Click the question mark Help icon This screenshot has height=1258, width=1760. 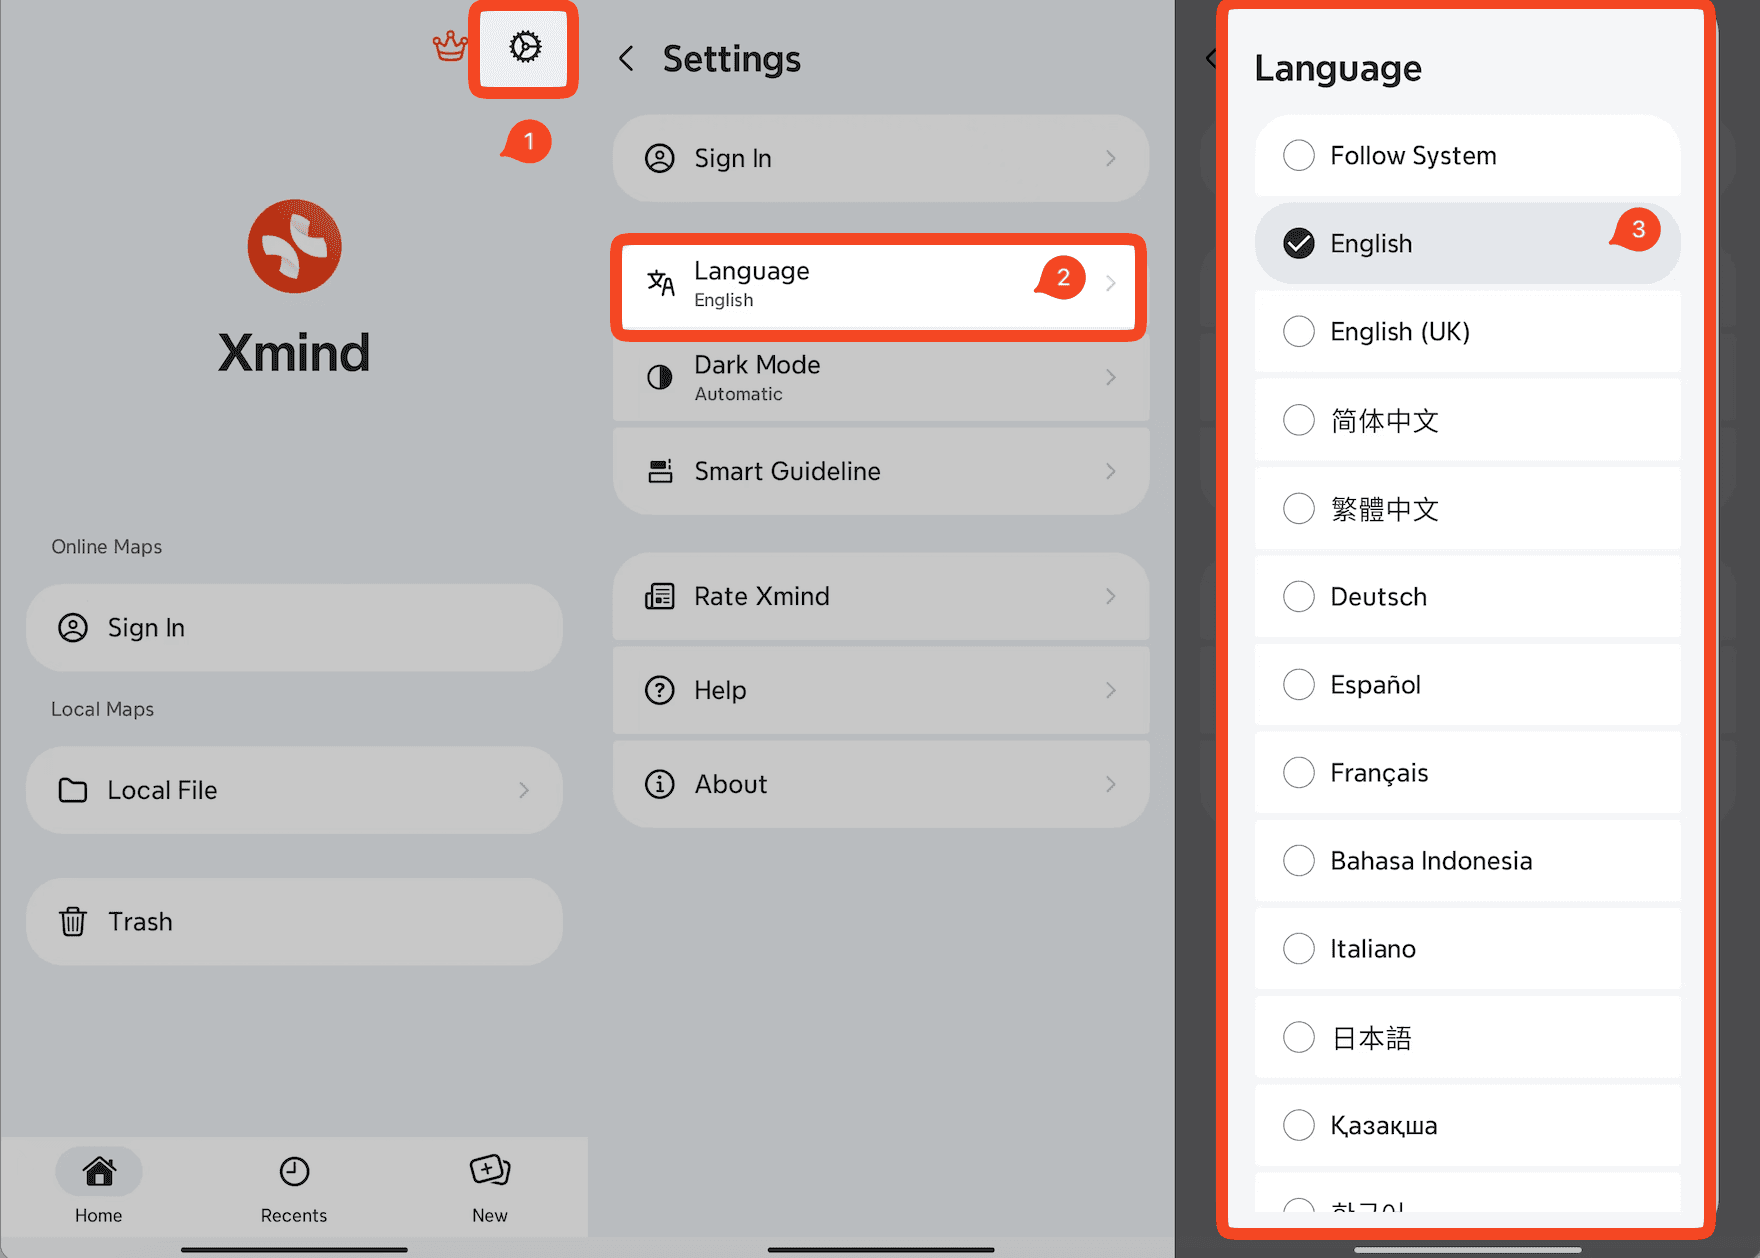click(x=660, y=690)
